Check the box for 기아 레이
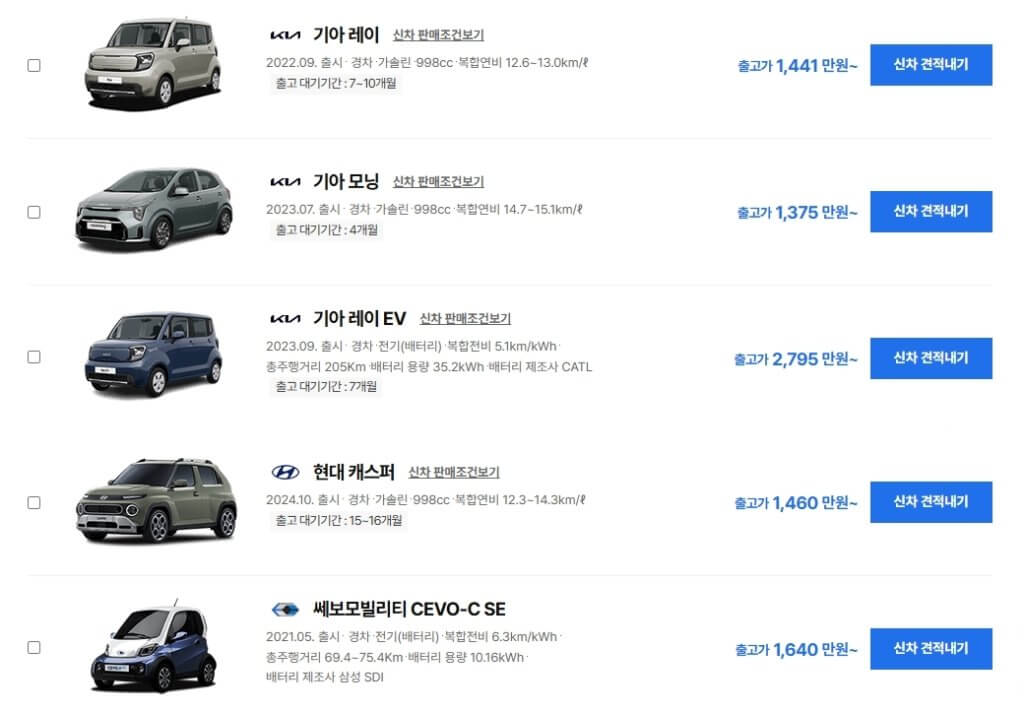1024x712 pixels. (x=34, y=65)
